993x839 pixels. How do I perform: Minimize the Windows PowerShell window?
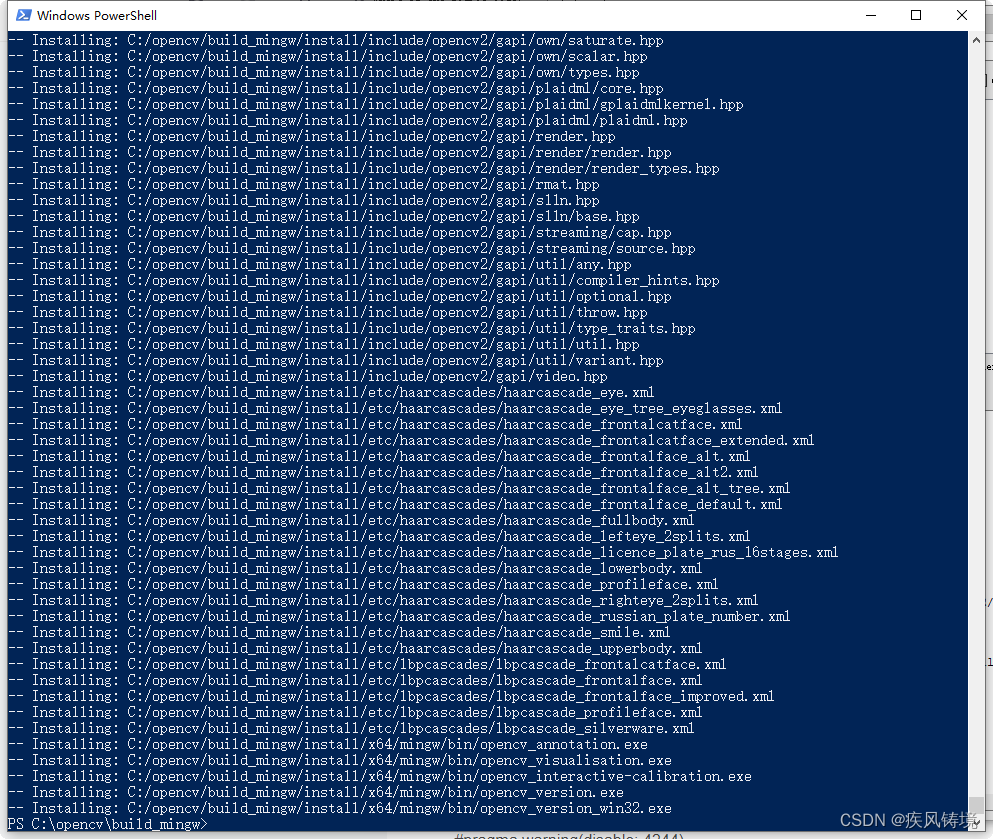click(871, 15)
